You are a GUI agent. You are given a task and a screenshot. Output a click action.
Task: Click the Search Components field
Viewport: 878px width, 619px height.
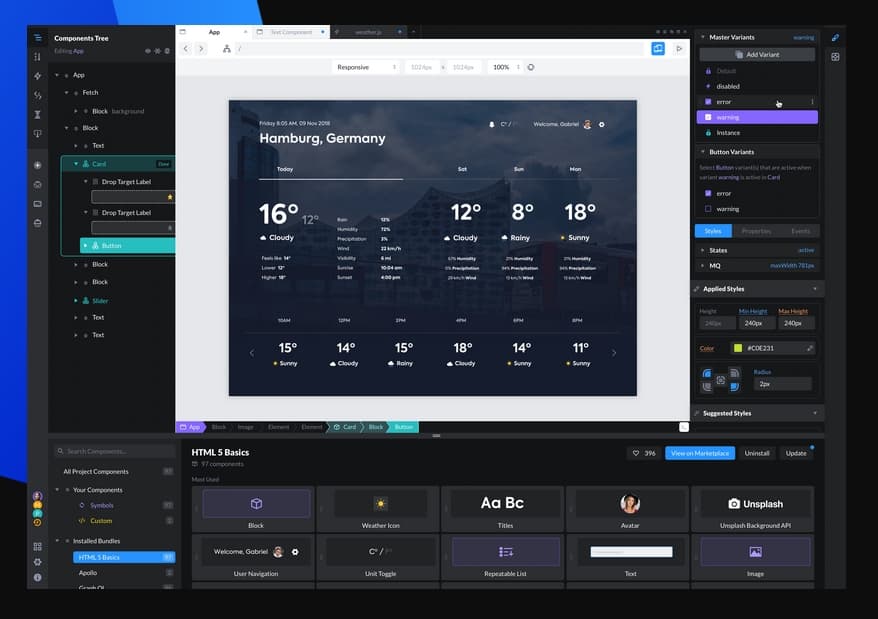pos(115,452)
